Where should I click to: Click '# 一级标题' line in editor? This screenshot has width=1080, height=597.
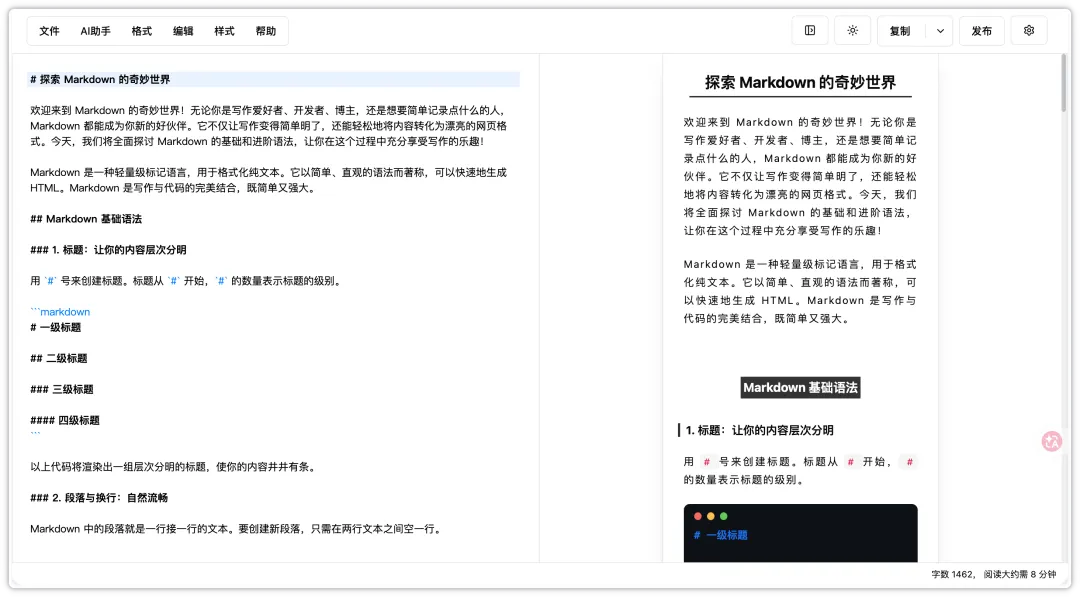(56, 328)
